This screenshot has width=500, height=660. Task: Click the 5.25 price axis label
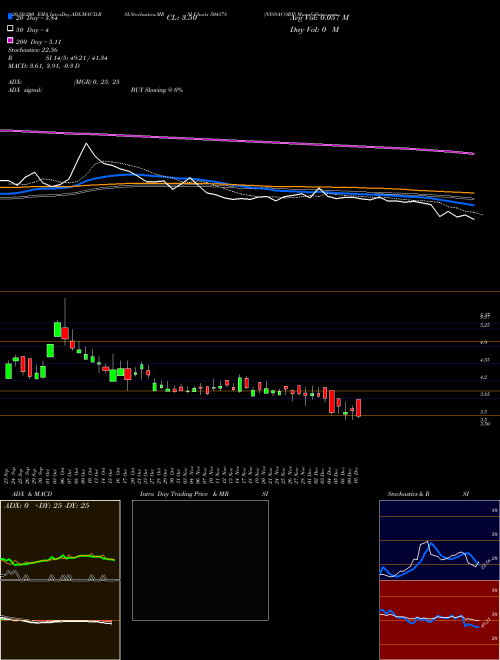click(484, 325)
